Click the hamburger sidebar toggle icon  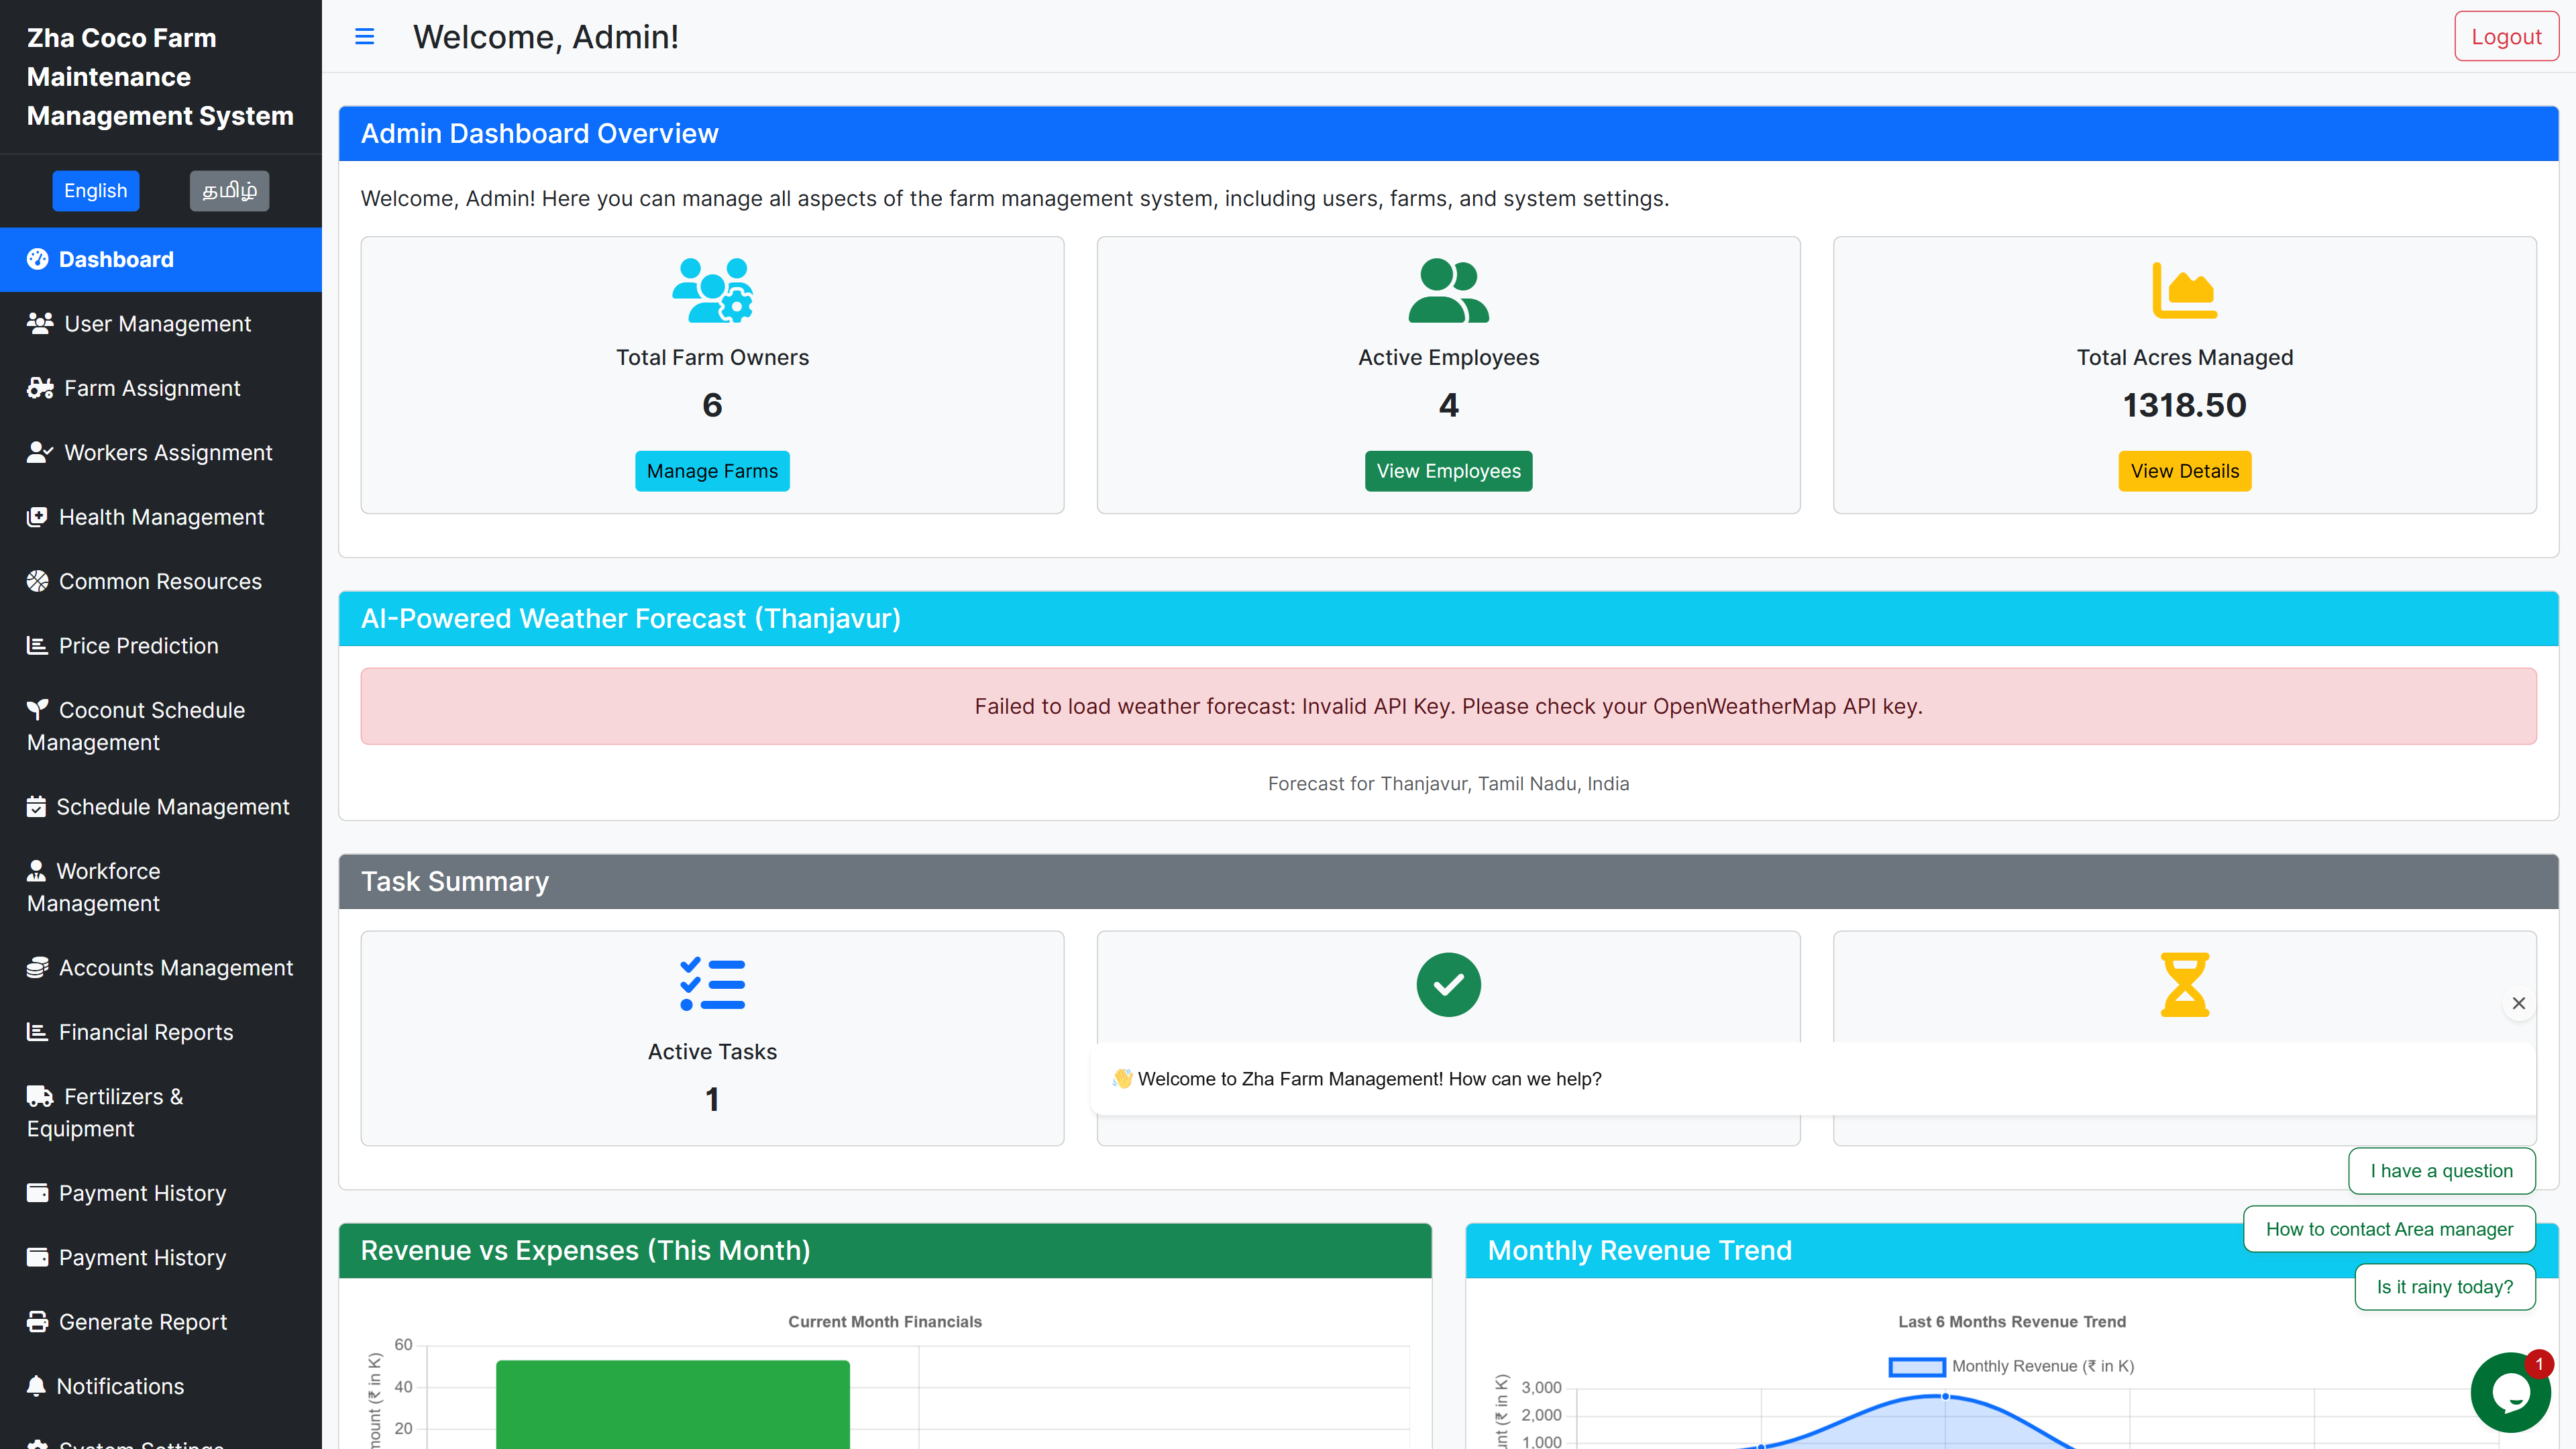(364, 37)
